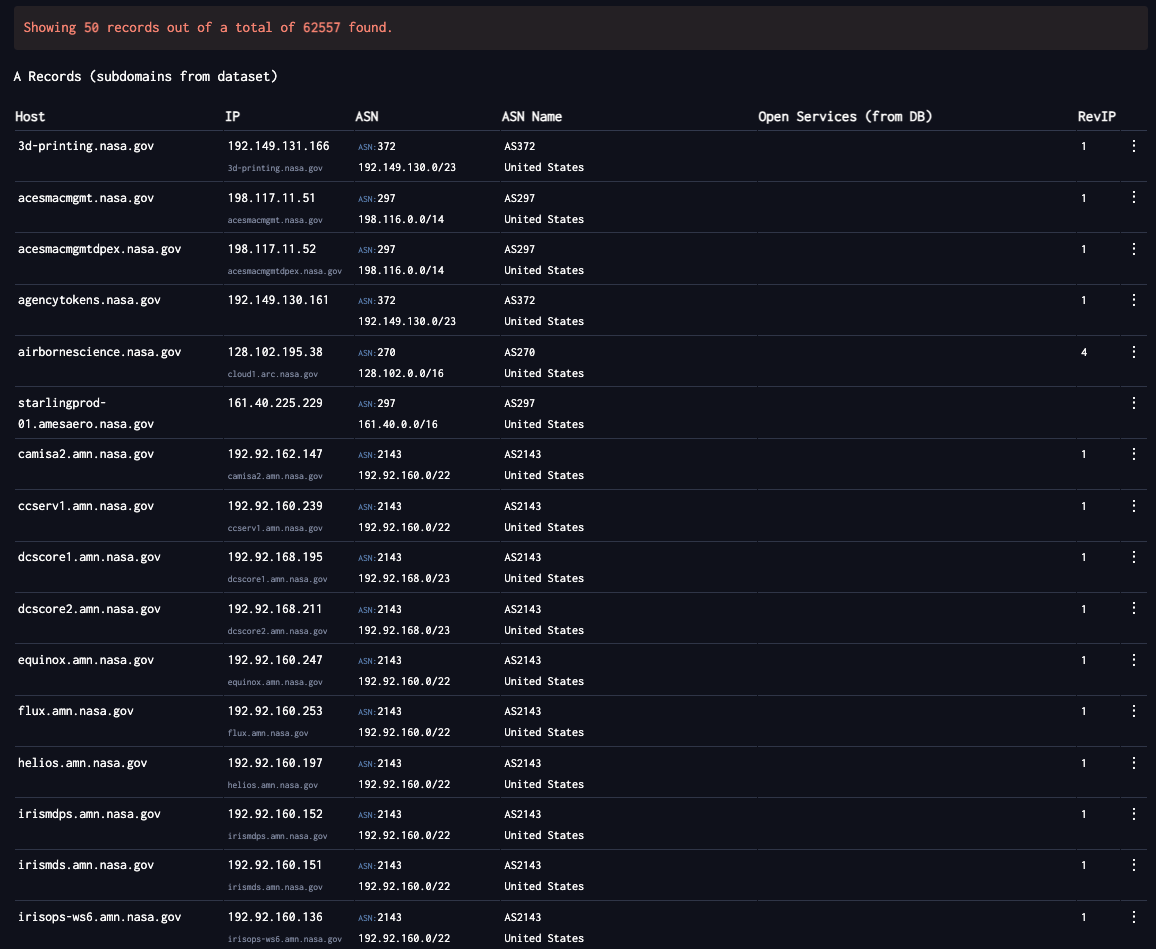Click the Host column header

coord(30,117)
